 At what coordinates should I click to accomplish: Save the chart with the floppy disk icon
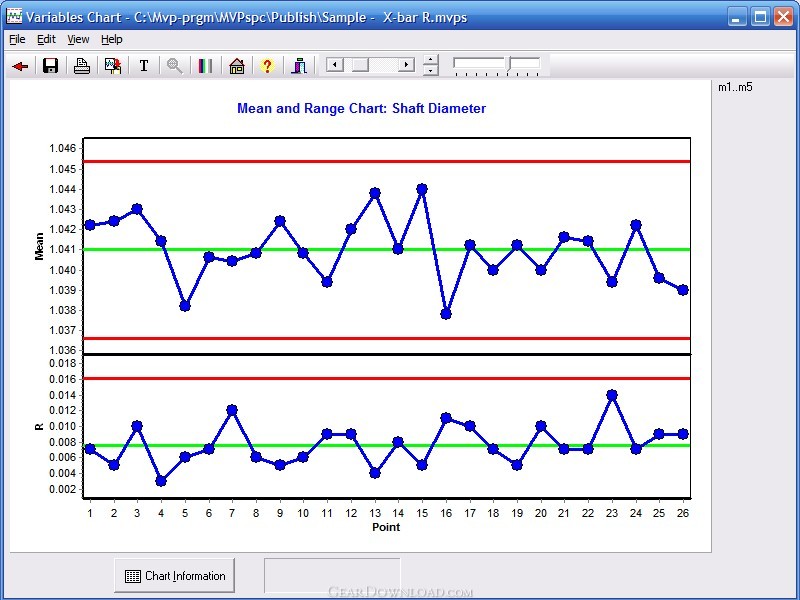50,66
